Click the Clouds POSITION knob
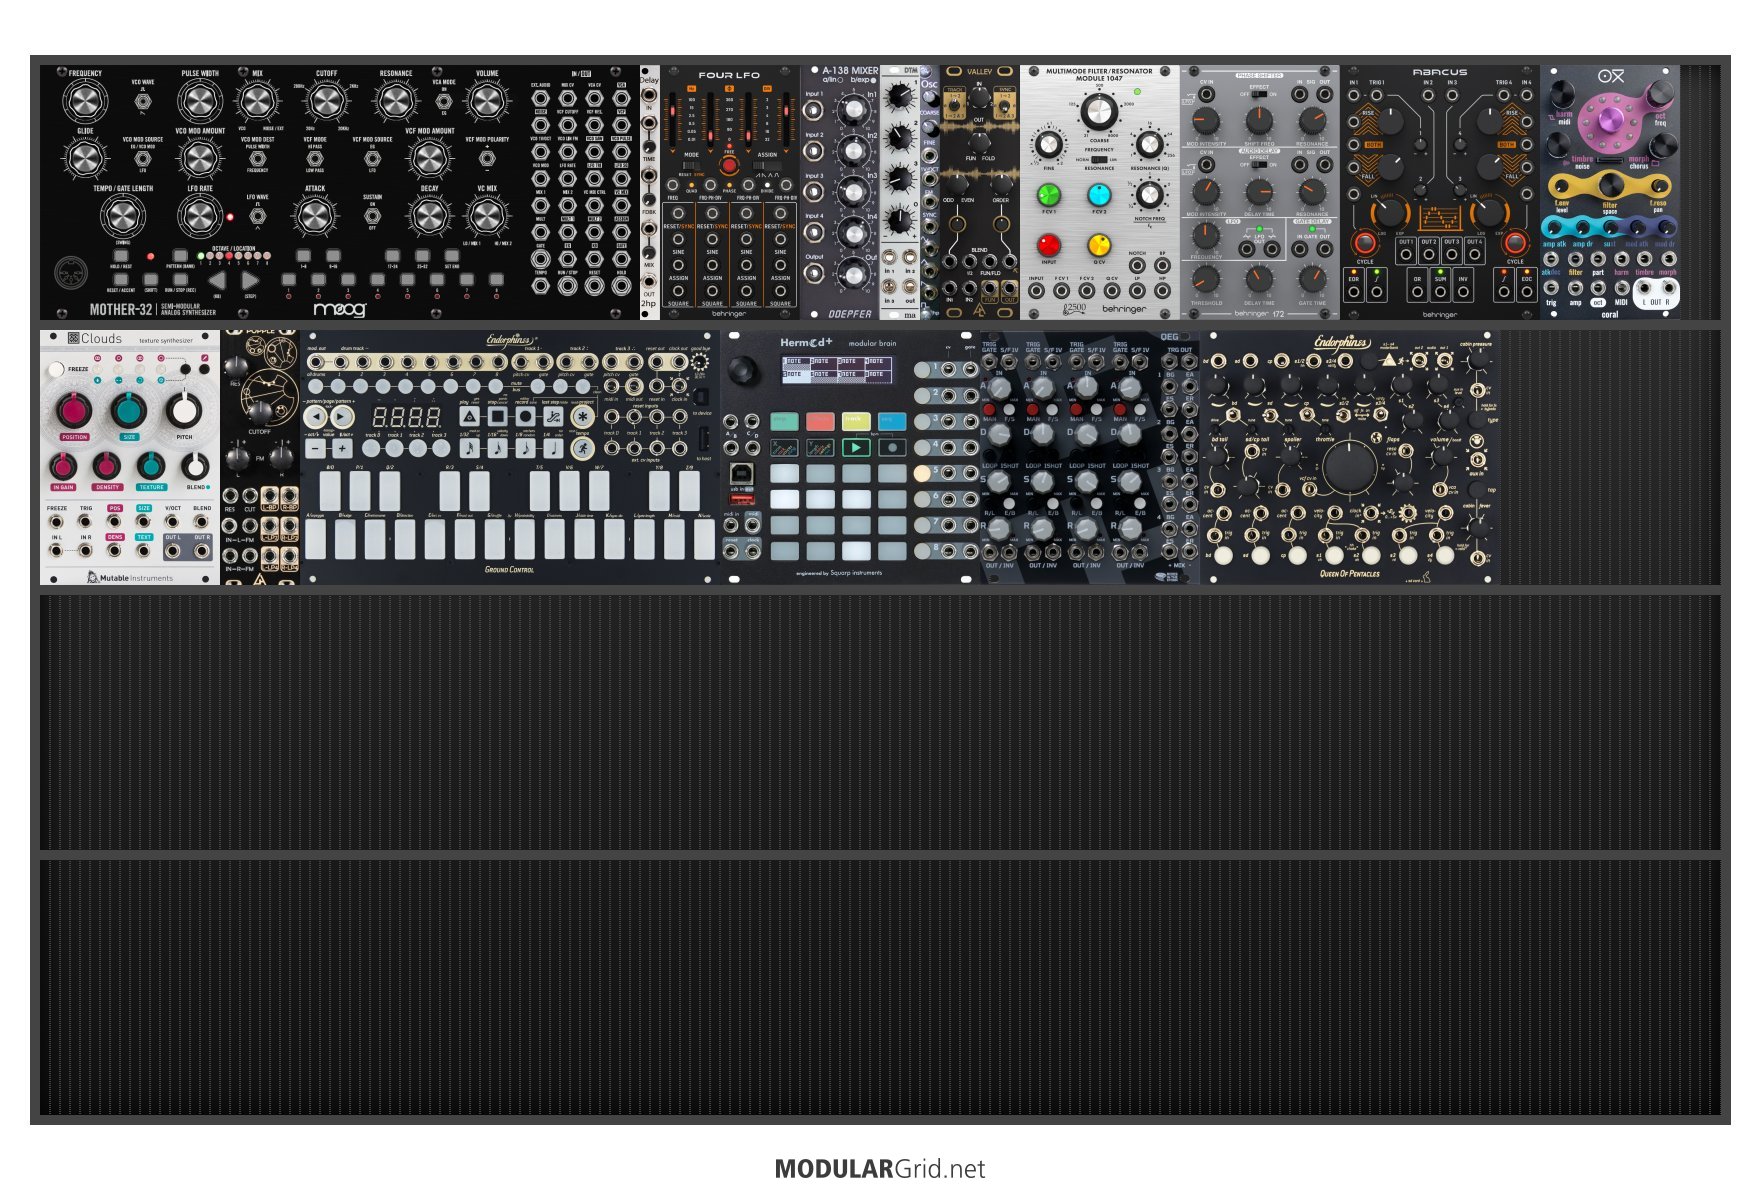Screen dimensions: 1761x1190 [74, 409]
